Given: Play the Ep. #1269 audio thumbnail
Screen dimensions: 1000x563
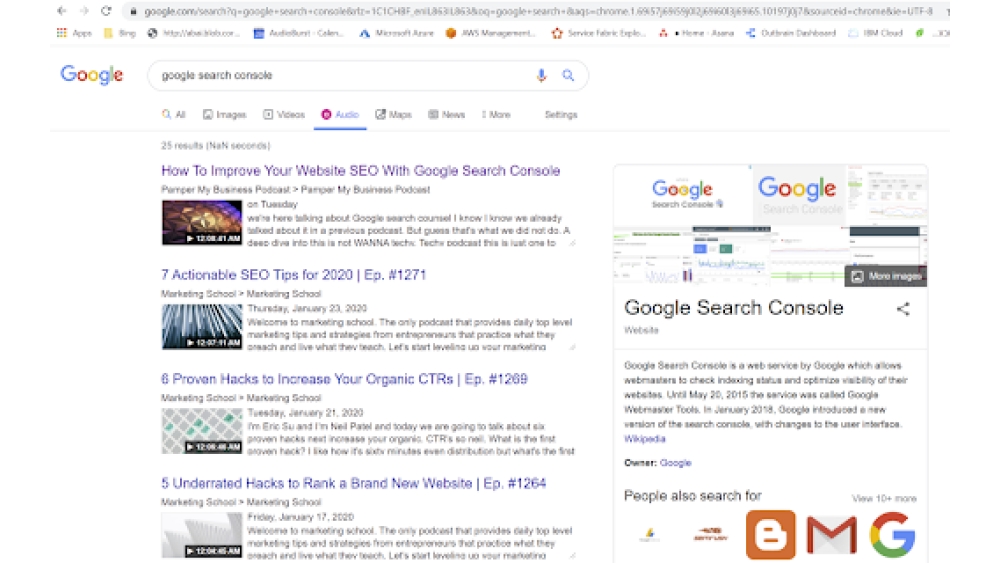Looking at the screenshot, I should point(202,431).
